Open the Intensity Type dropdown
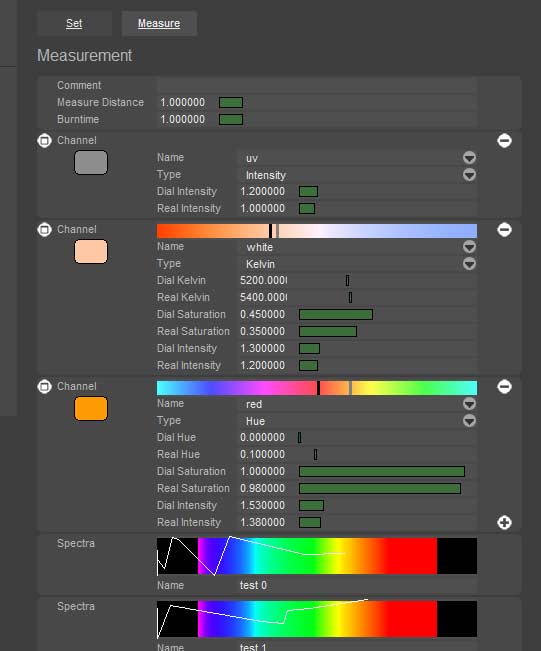541x651 pixels. point(469,175)
